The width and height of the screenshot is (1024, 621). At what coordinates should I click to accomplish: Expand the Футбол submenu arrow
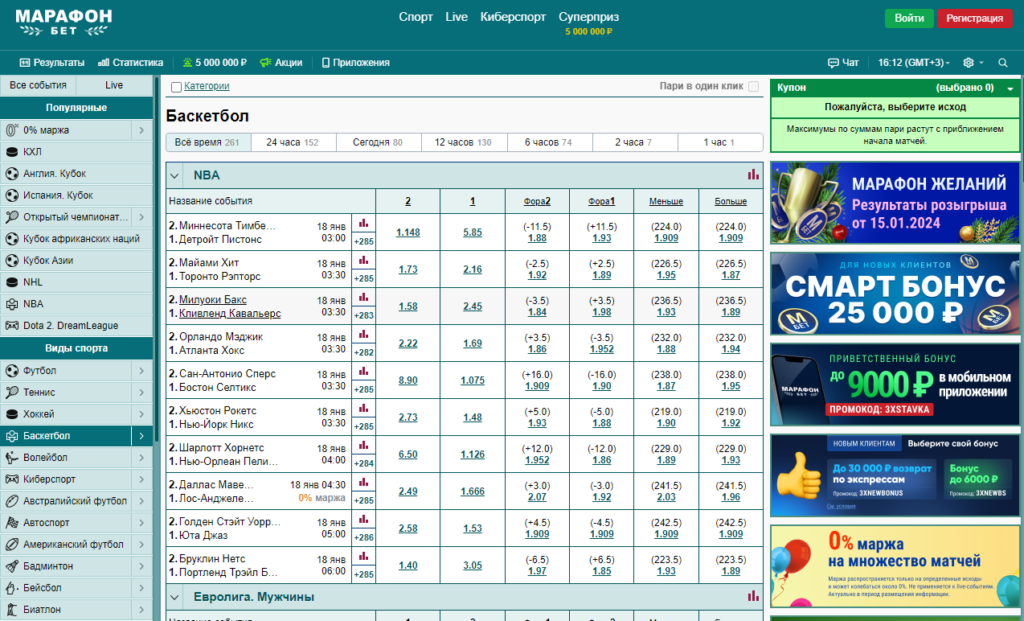click(141, 370)
